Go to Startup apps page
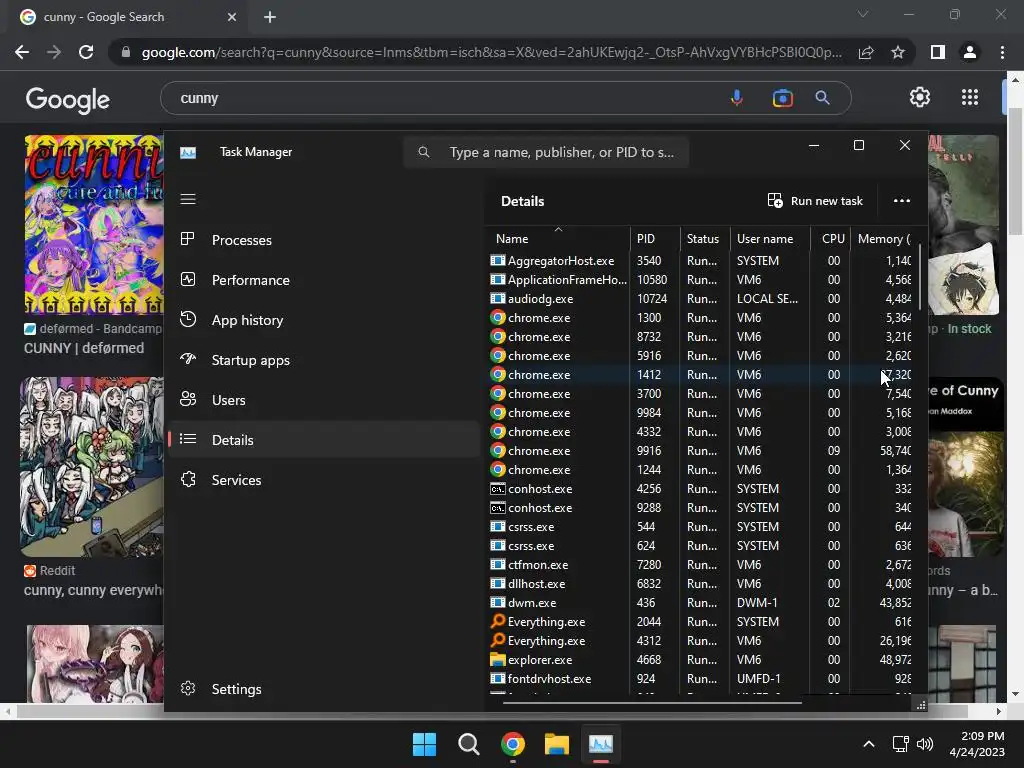 click(x=325, y=360)
